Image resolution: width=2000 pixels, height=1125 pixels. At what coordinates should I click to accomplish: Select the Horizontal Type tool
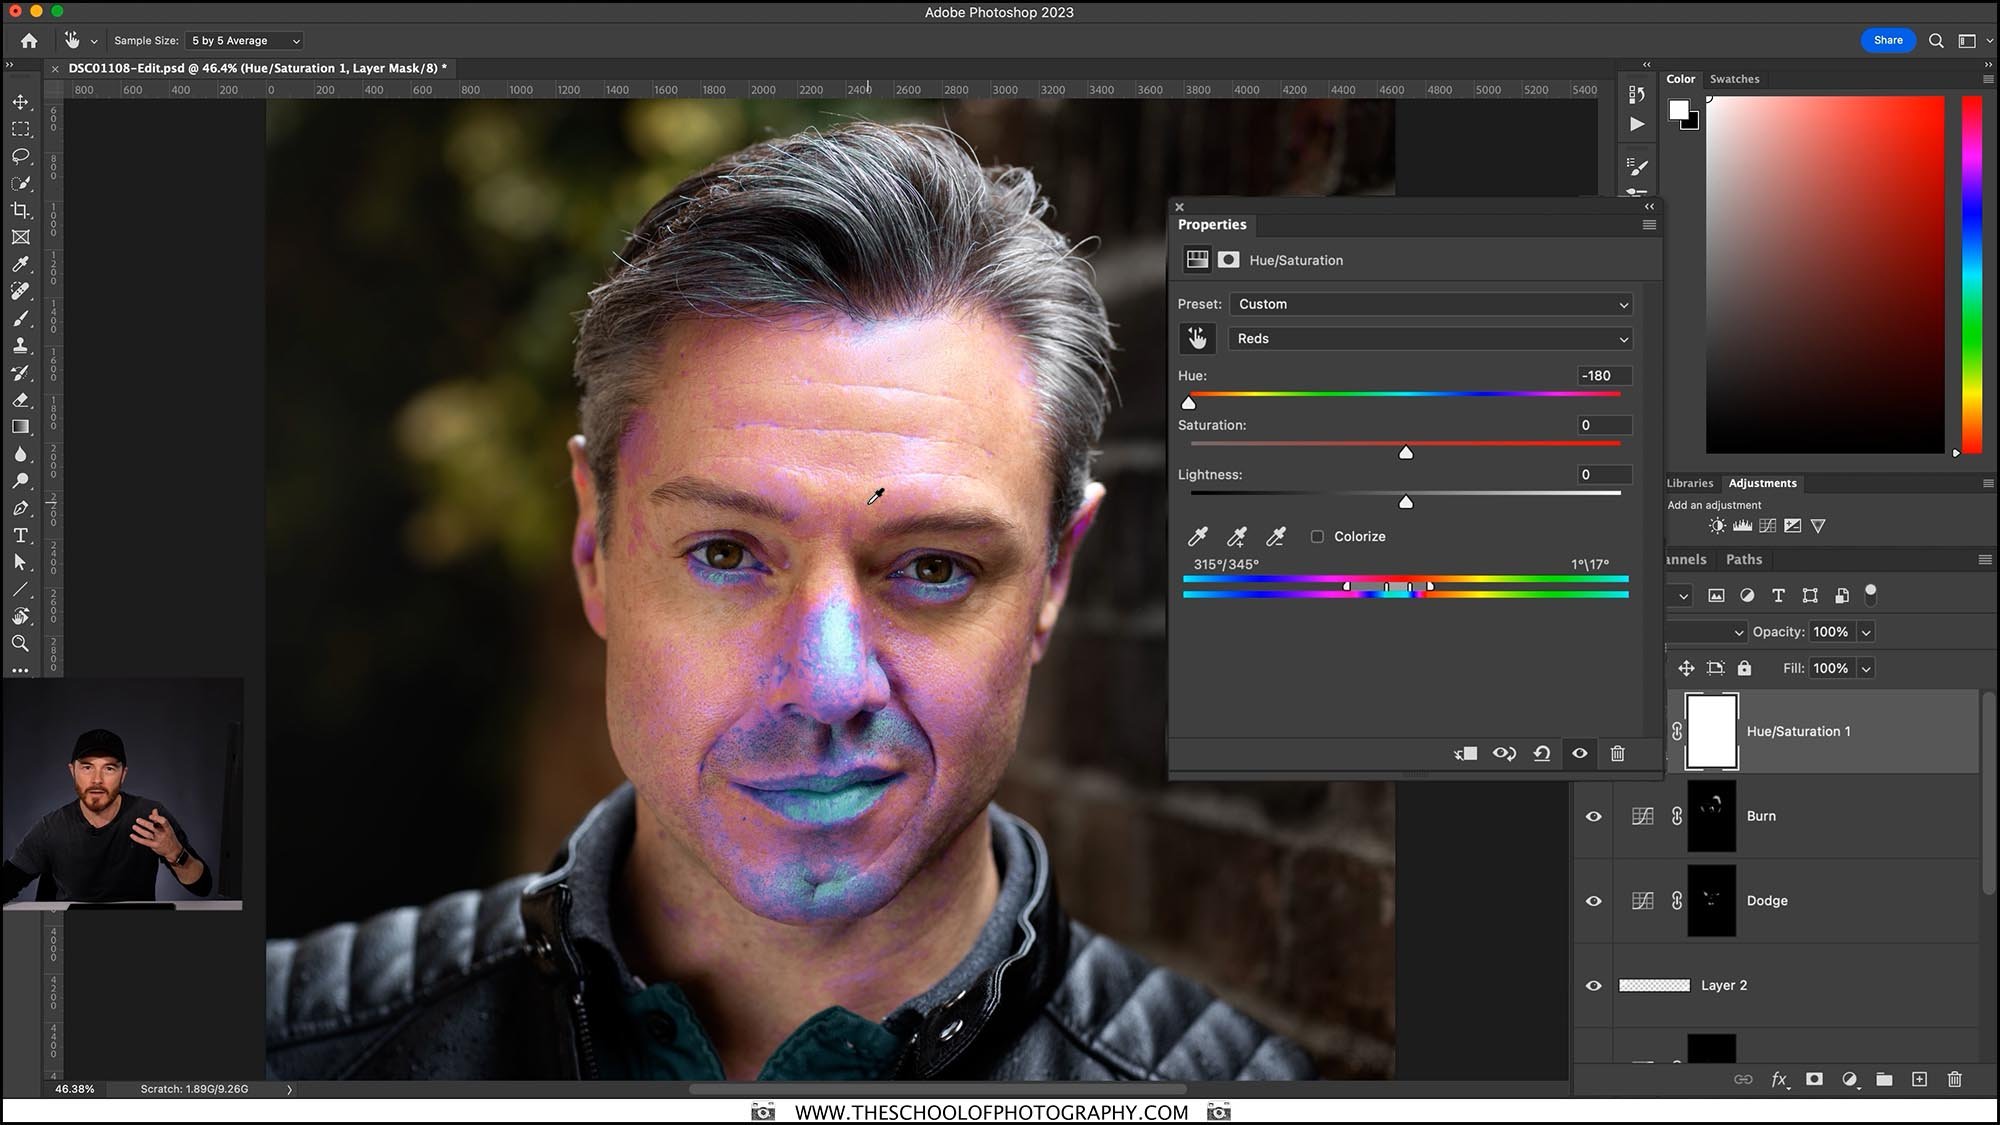(x=20, y=535)
